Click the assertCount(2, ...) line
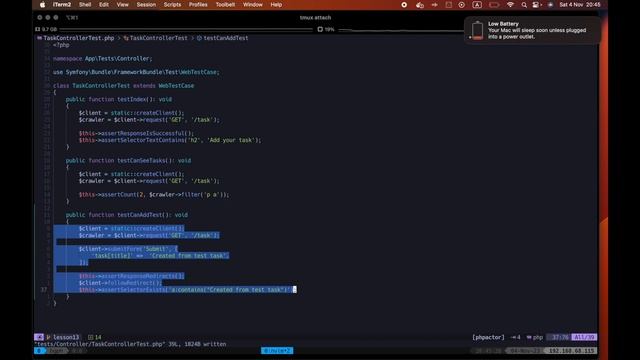The image size is (640, 360). click(154, 195)
